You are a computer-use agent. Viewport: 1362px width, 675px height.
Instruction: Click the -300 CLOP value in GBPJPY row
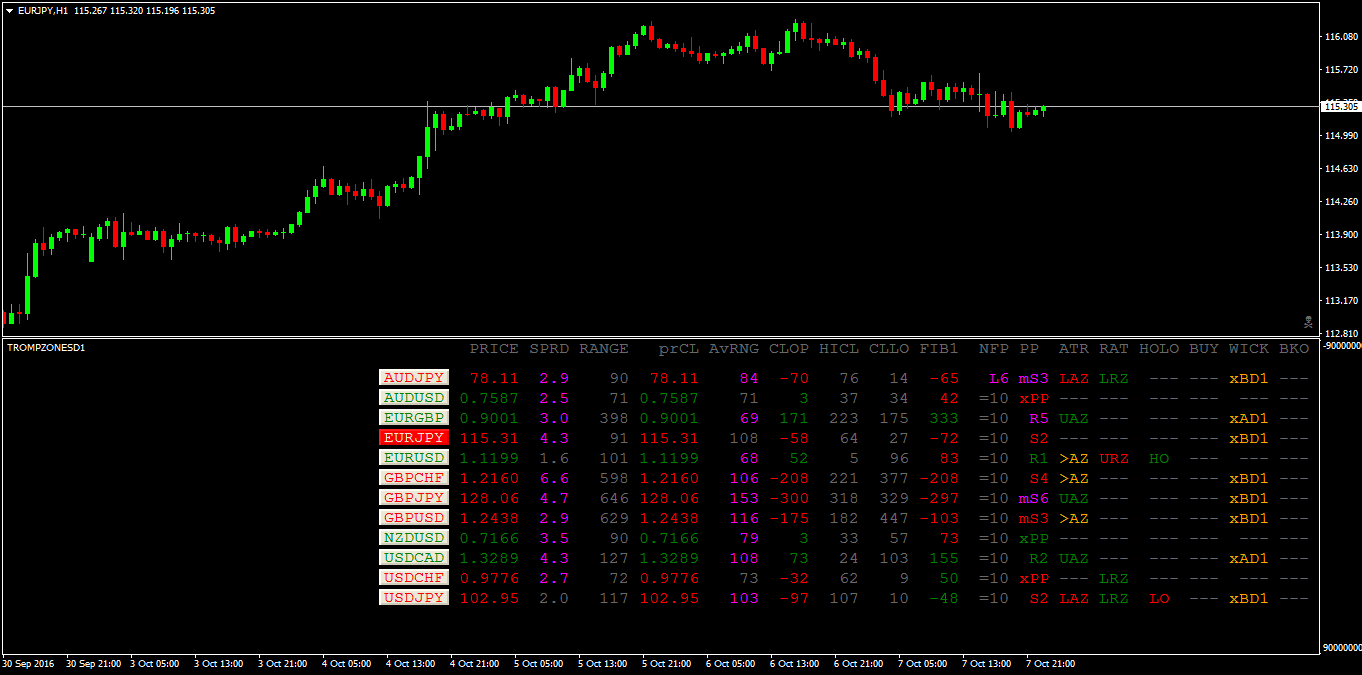pyautogui.click(x=789, y=499)
